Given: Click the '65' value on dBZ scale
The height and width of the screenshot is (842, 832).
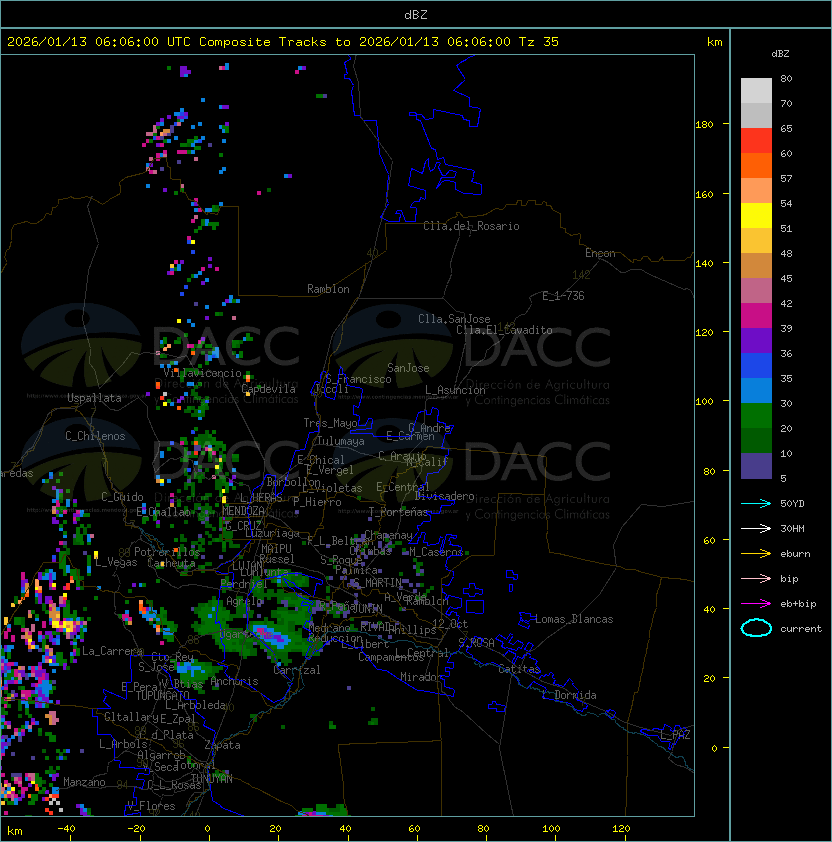Looking at the screenshot, I should (x=786, y=128).
